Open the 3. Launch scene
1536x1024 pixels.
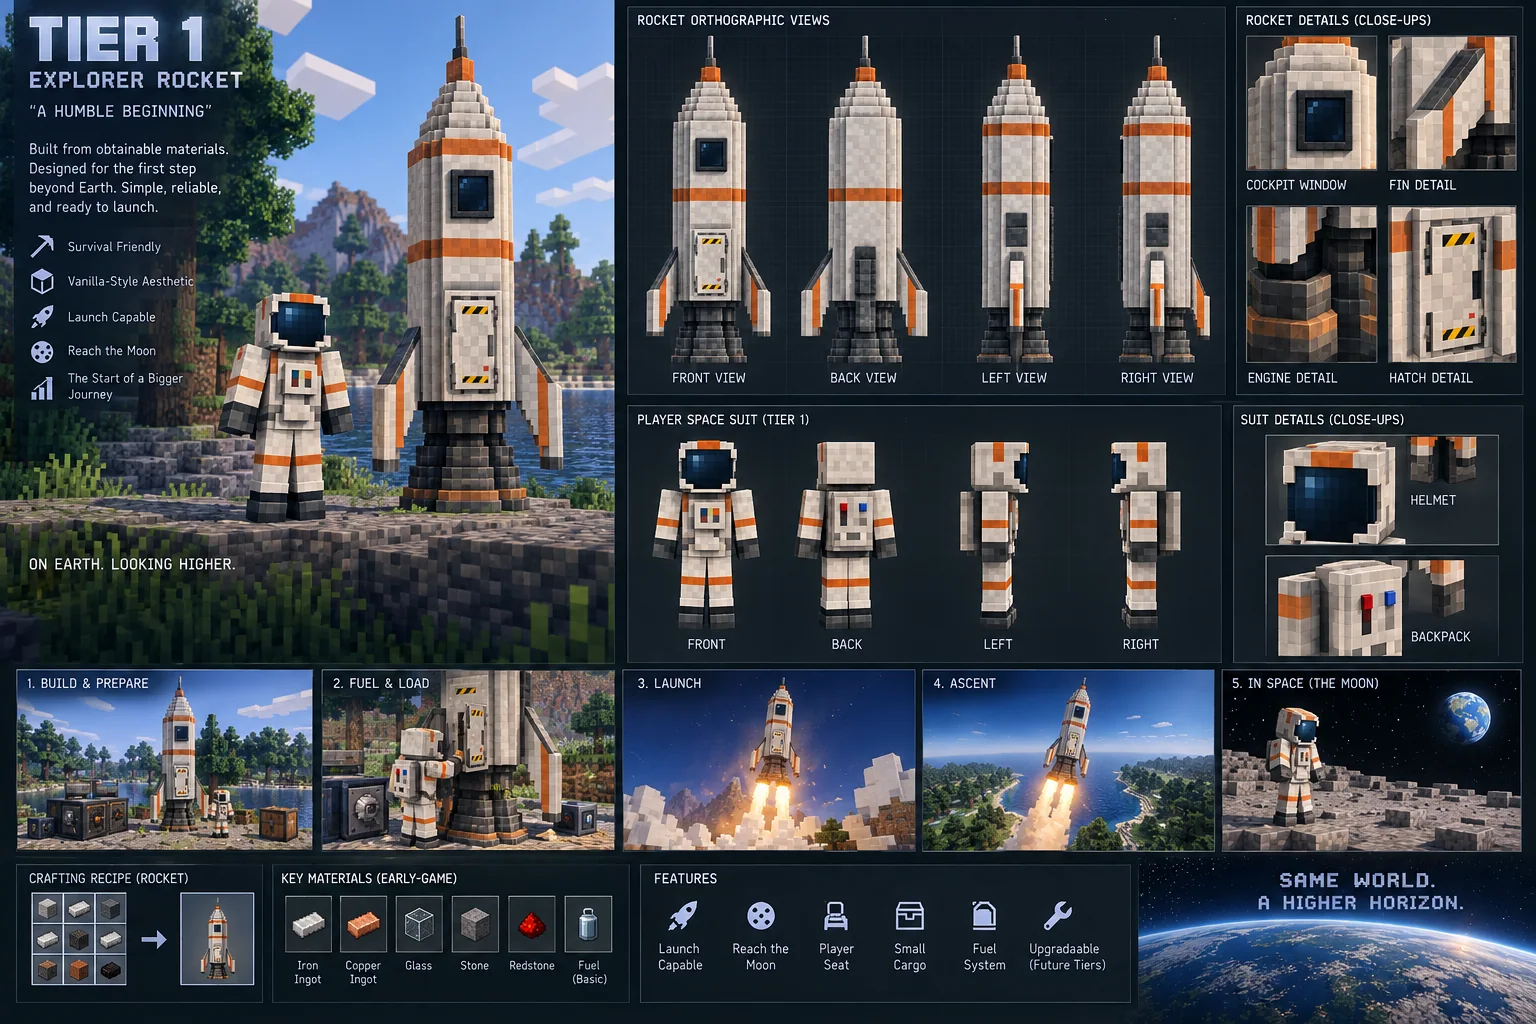[x=769, y=760]
